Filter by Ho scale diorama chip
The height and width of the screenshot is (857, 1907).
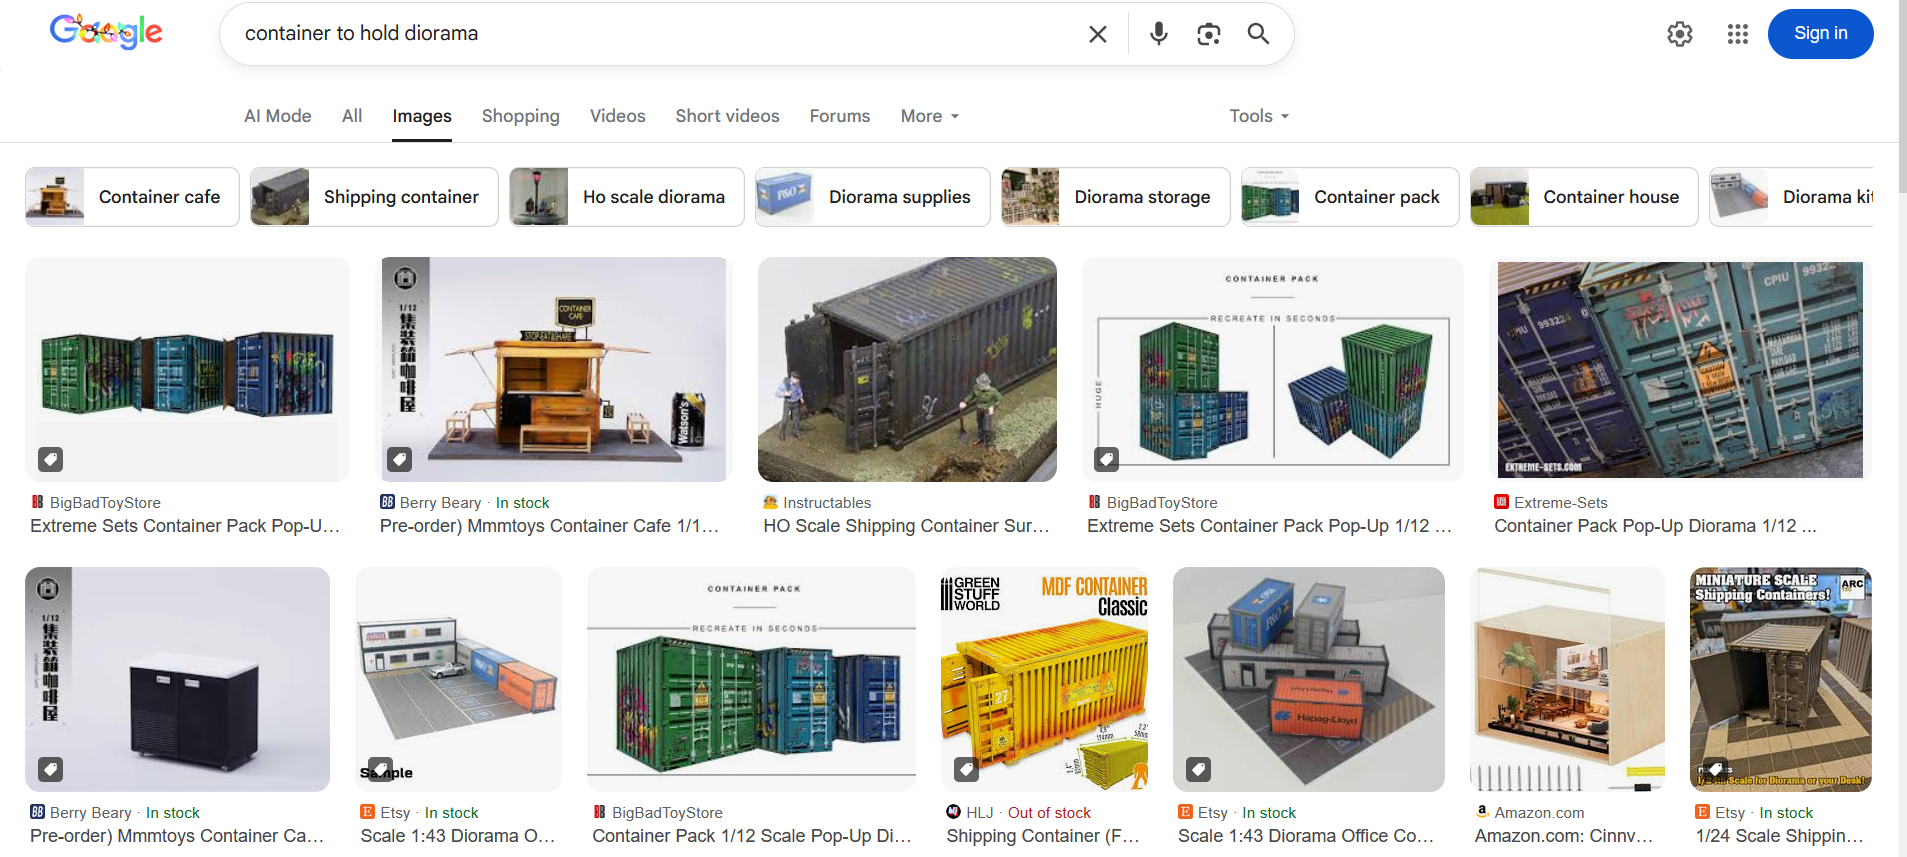627,197
